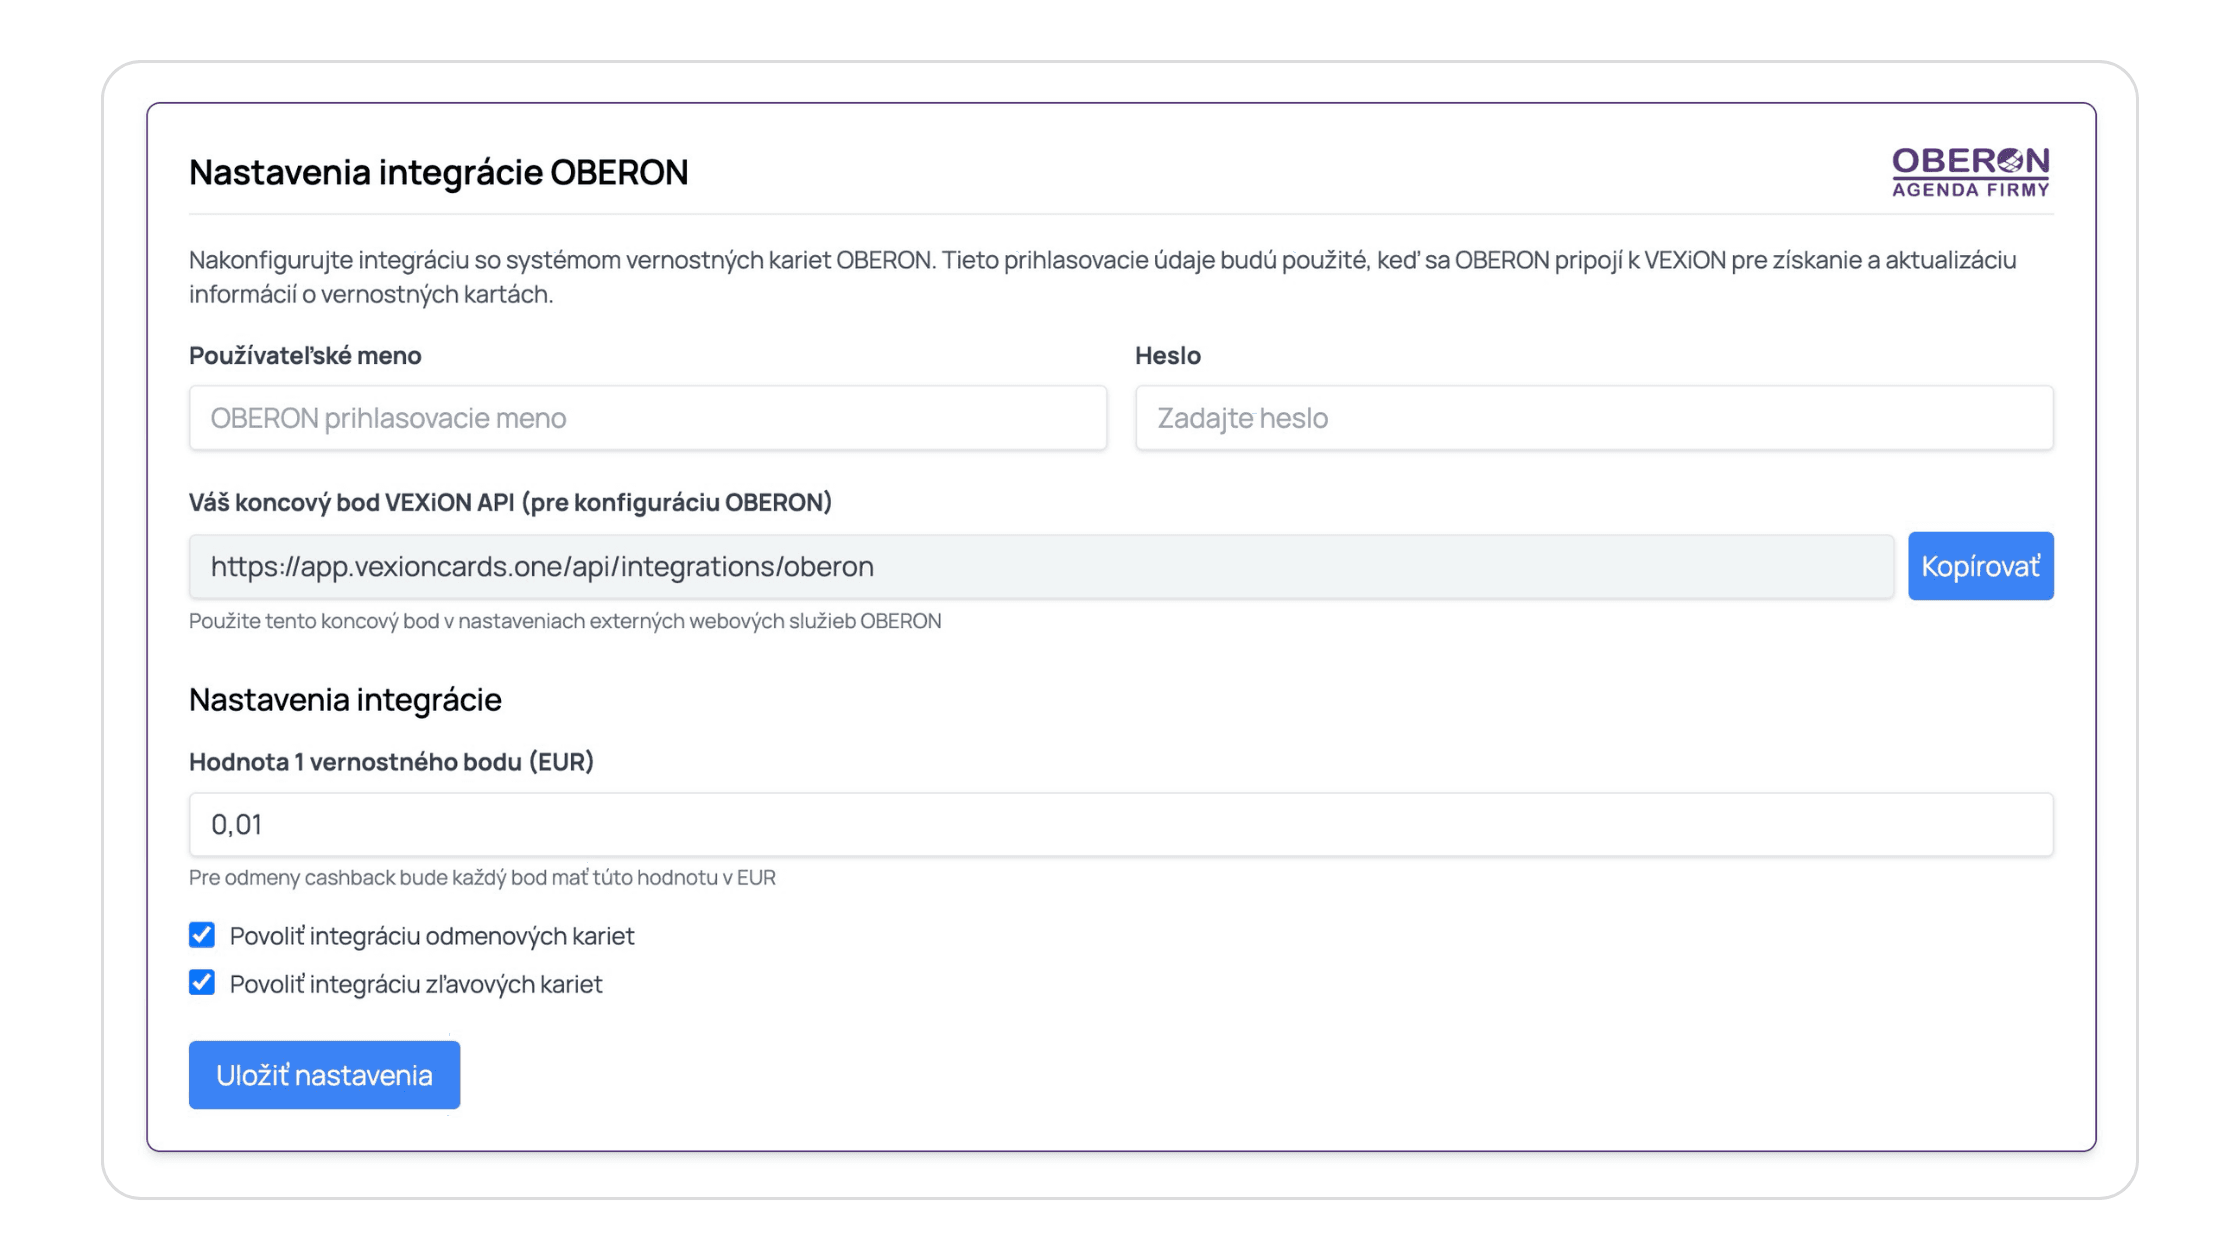Click the Heslo field label
The image size is (2240, 1260).
coord(1167,355)
